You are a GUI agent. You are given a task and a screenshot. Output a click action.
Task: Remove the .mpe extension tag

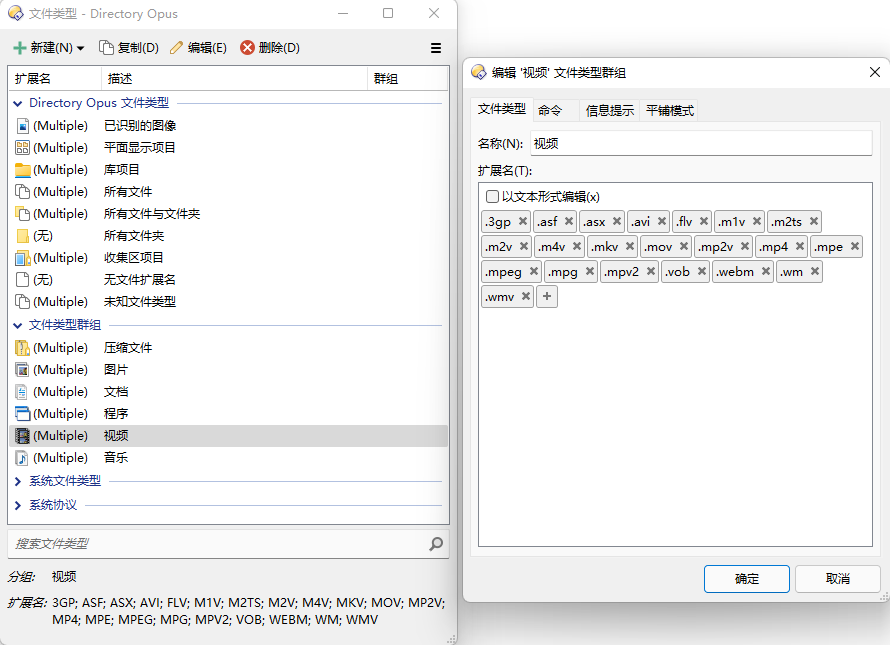coord(855,246)
